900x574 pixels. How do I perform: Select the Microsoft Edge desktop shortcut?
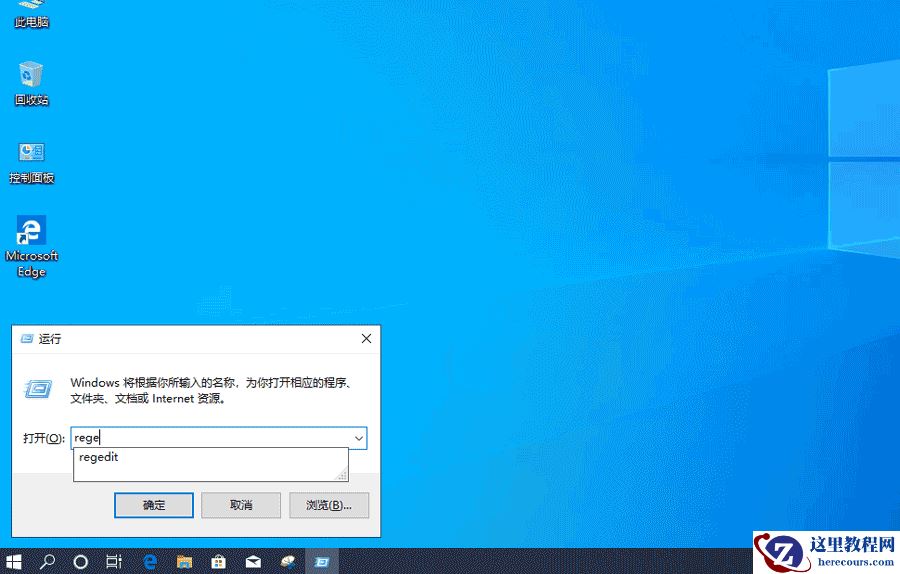pos(32,247)
